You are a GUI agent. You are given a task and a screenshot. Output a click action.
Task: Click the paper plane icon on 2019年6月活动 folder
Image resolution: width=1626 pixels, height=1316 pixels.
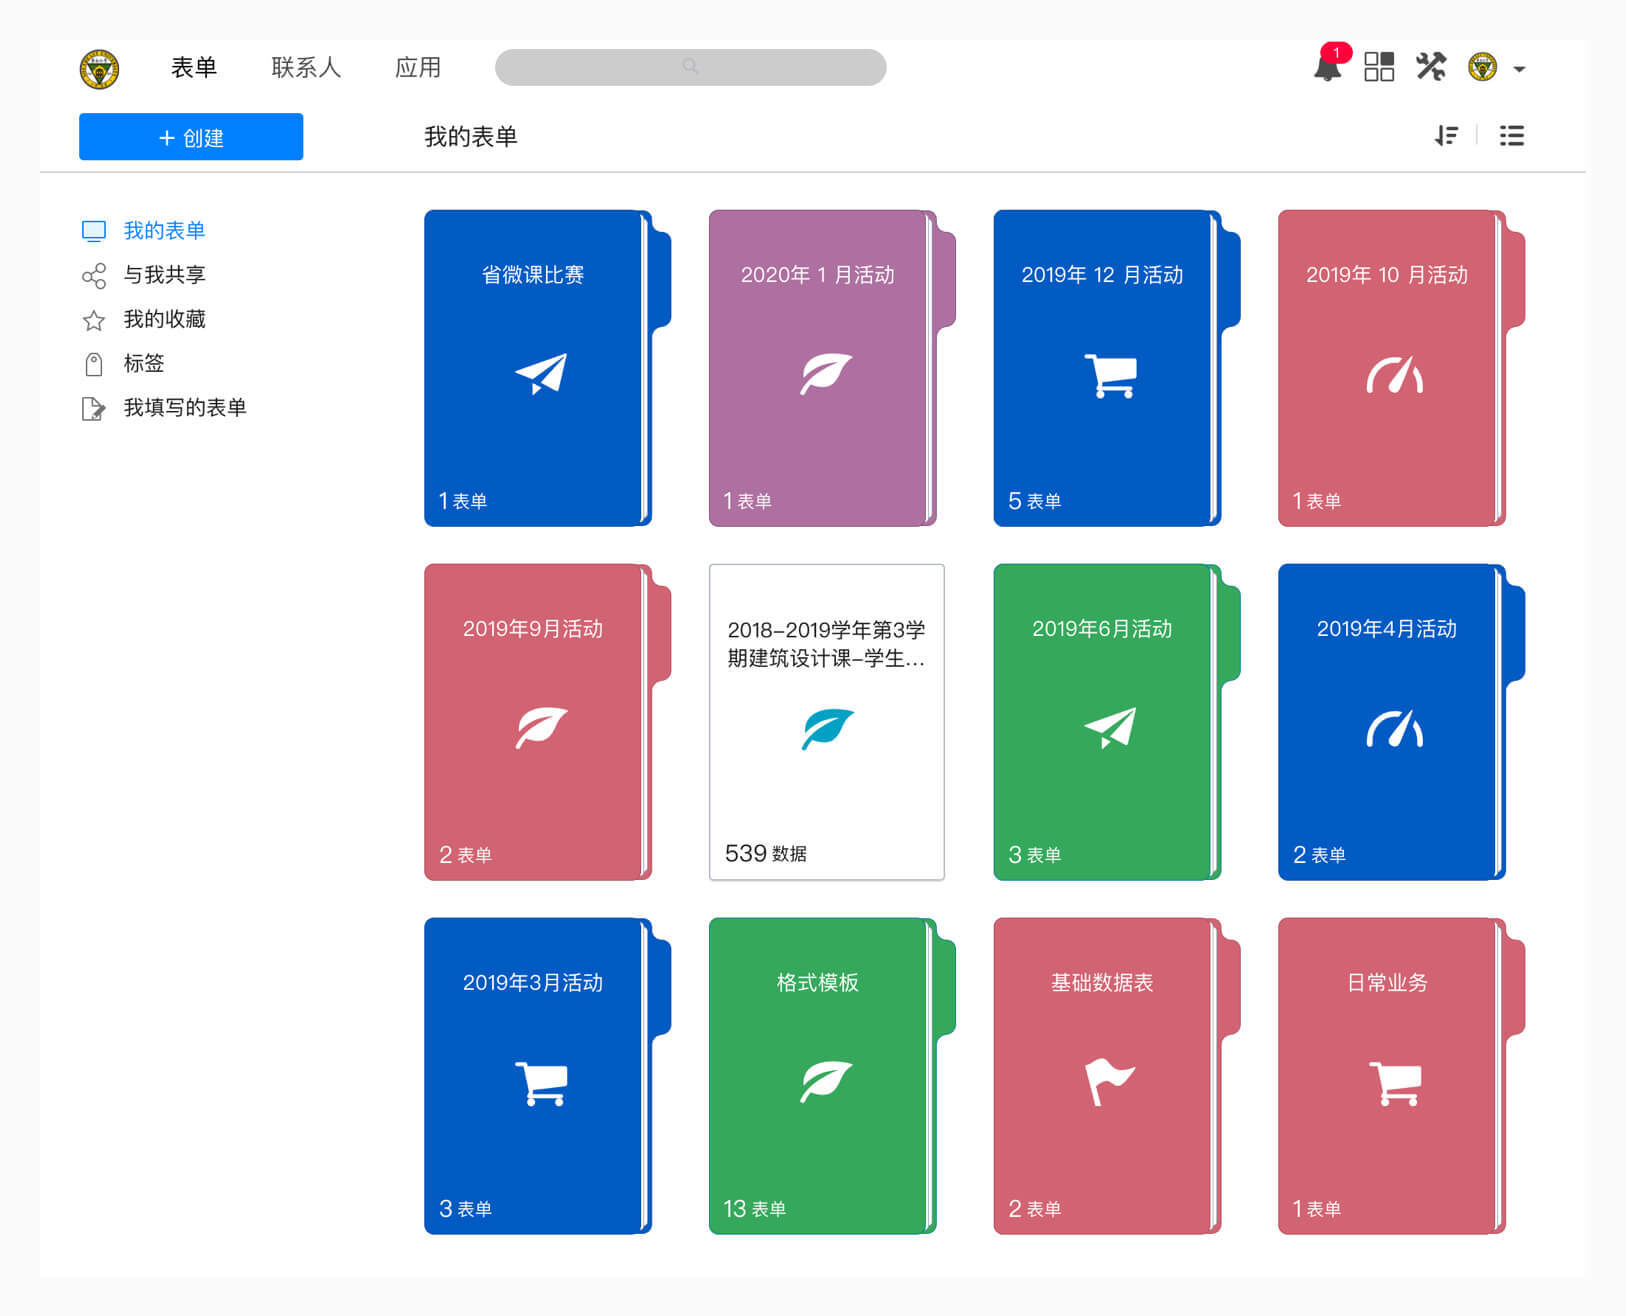point(1110,727)
